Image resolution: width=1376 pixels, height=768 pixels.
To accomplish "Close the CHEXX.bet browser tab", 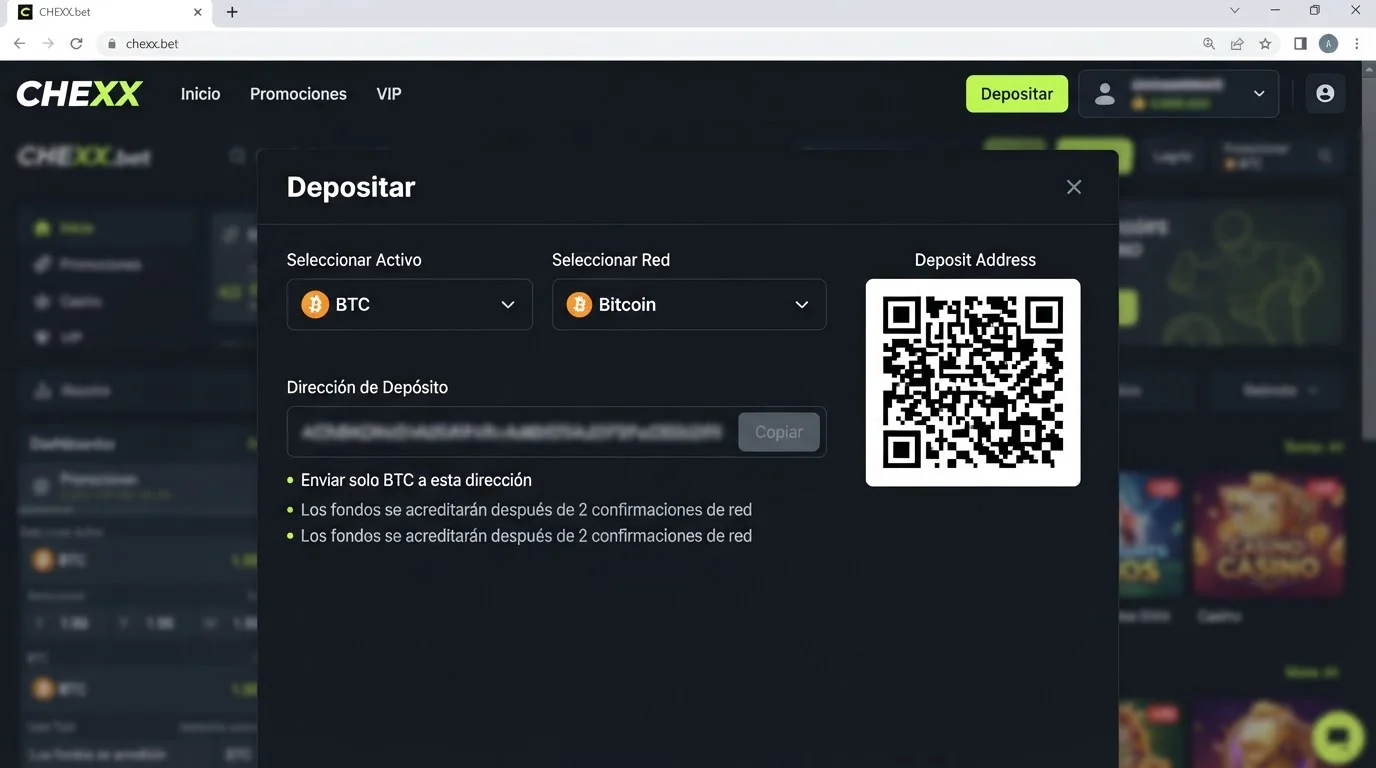I will click(198, 12).
